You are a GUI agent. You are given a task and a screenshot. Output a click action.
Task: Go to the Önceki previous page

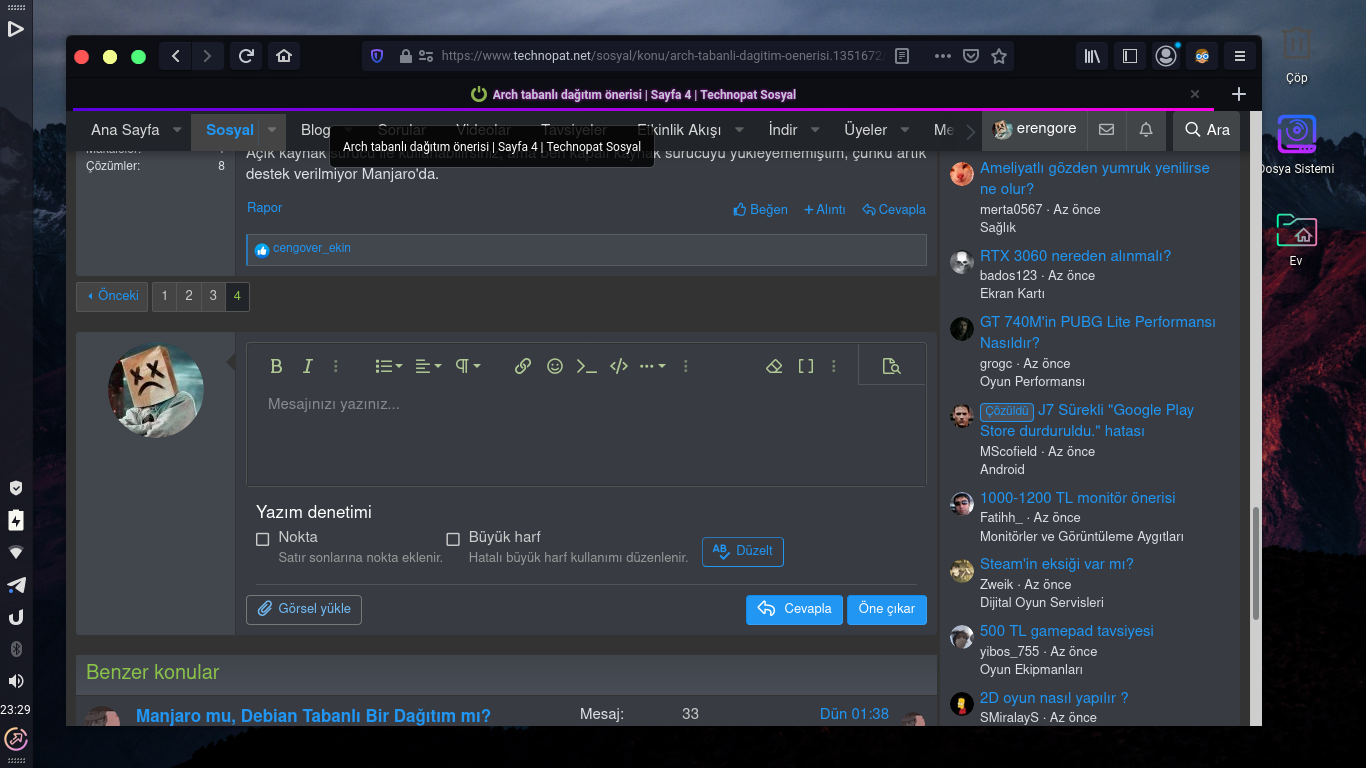tap(112, 296)
